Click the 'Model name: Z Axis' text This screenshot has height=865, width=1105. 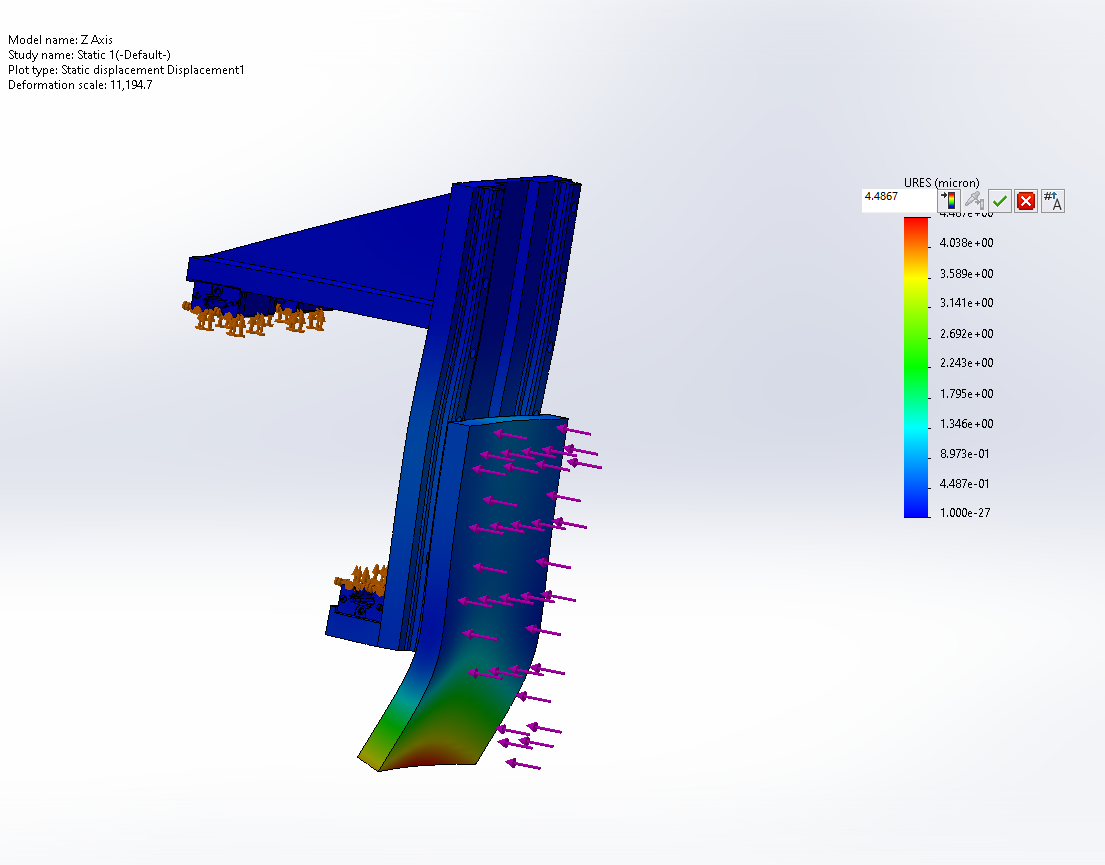60,40
